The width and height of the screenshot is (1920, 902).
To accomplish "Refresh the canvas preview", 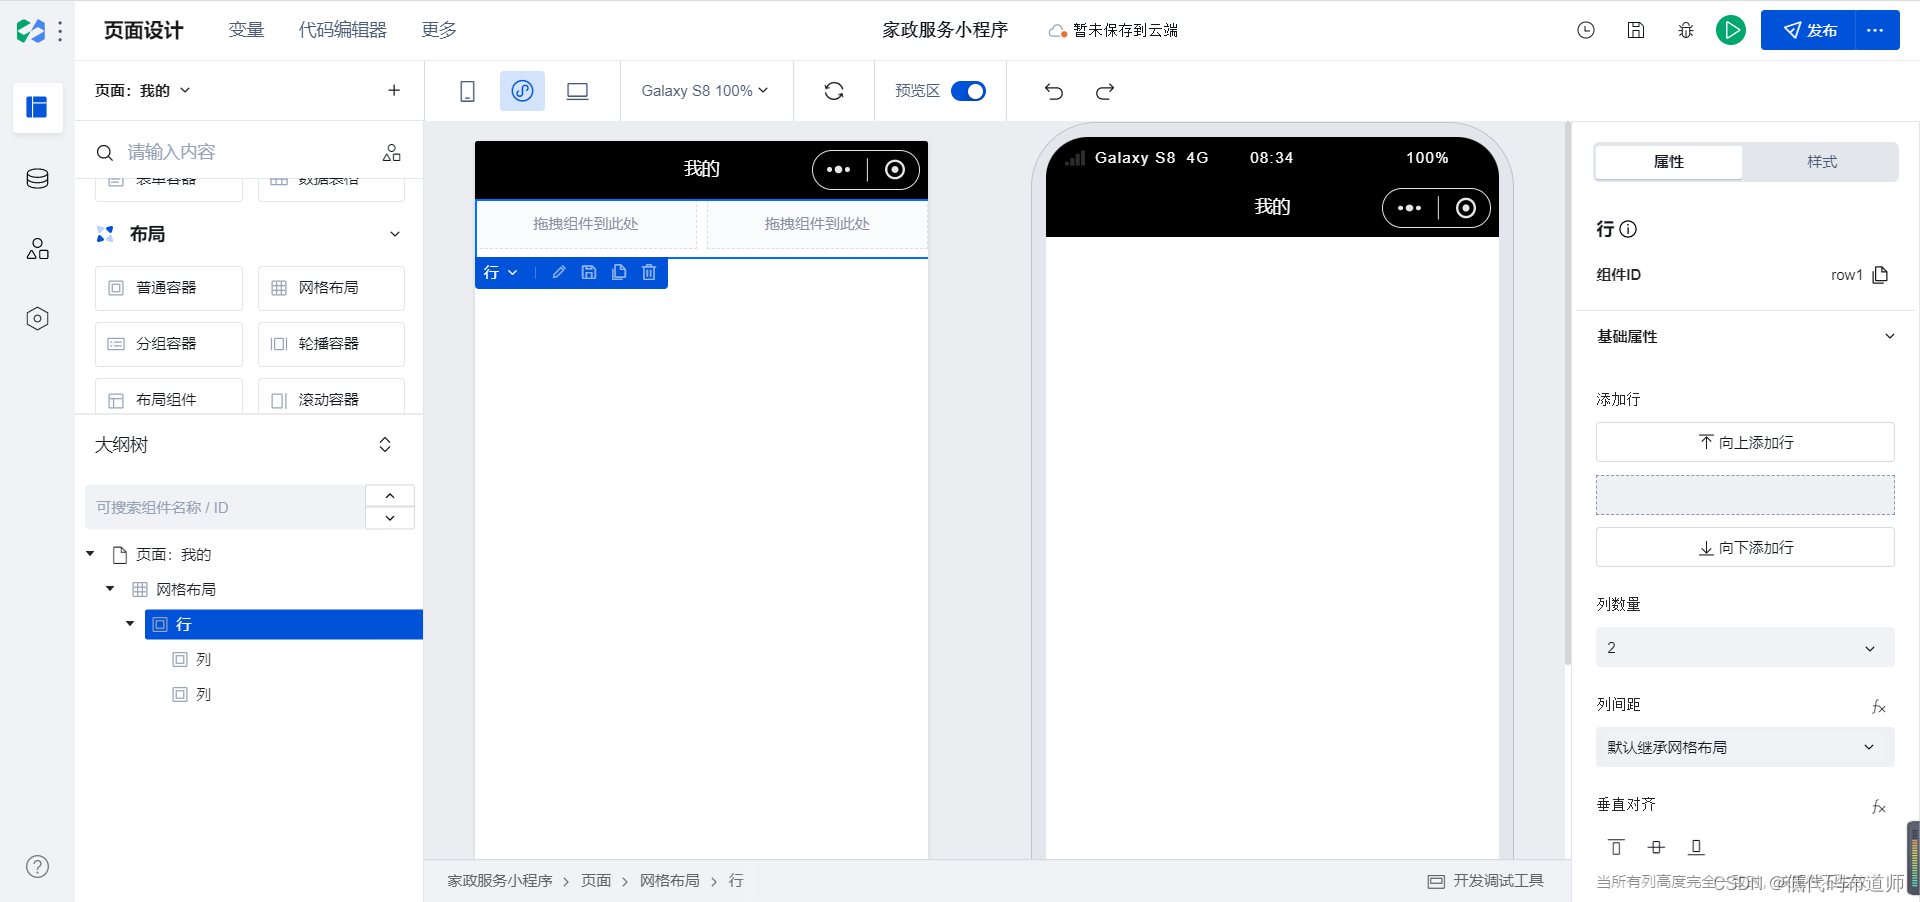I will (x=834, y=91).
